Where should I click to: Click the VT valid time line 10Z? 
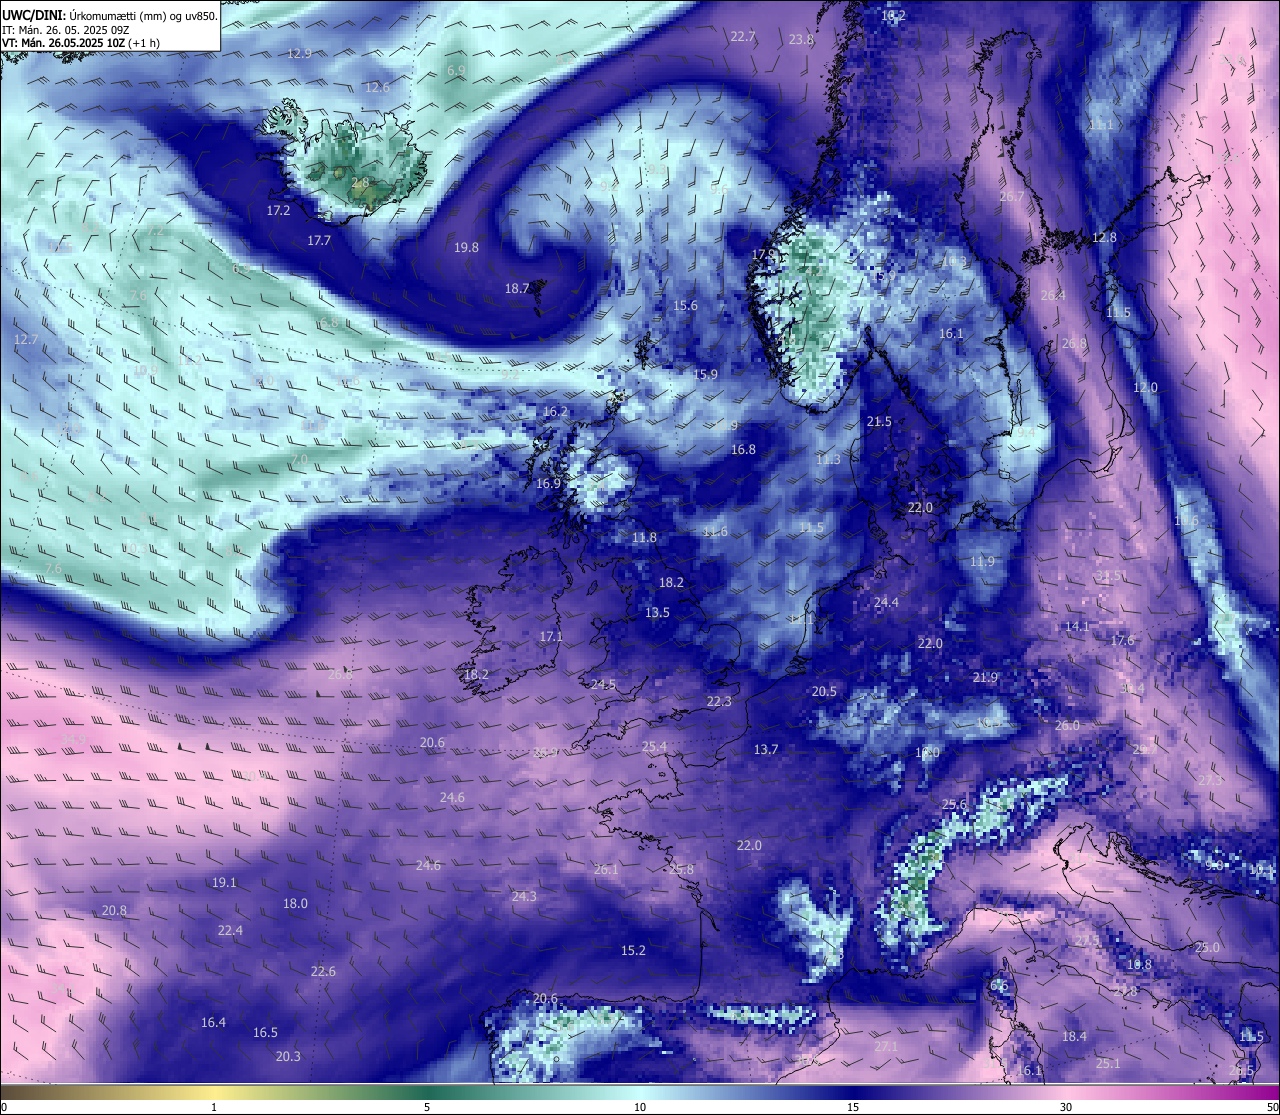81,43
